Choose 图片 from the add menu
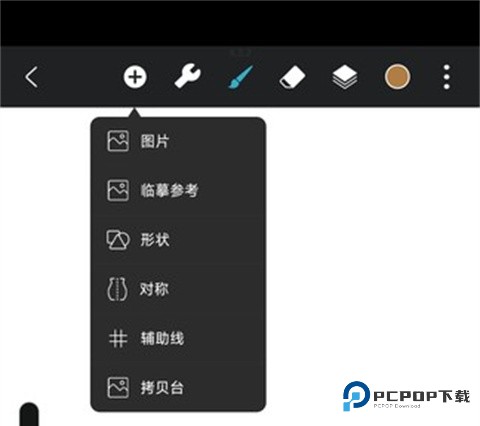The height and width of the screenshot is (426, 480). (178, 141)
